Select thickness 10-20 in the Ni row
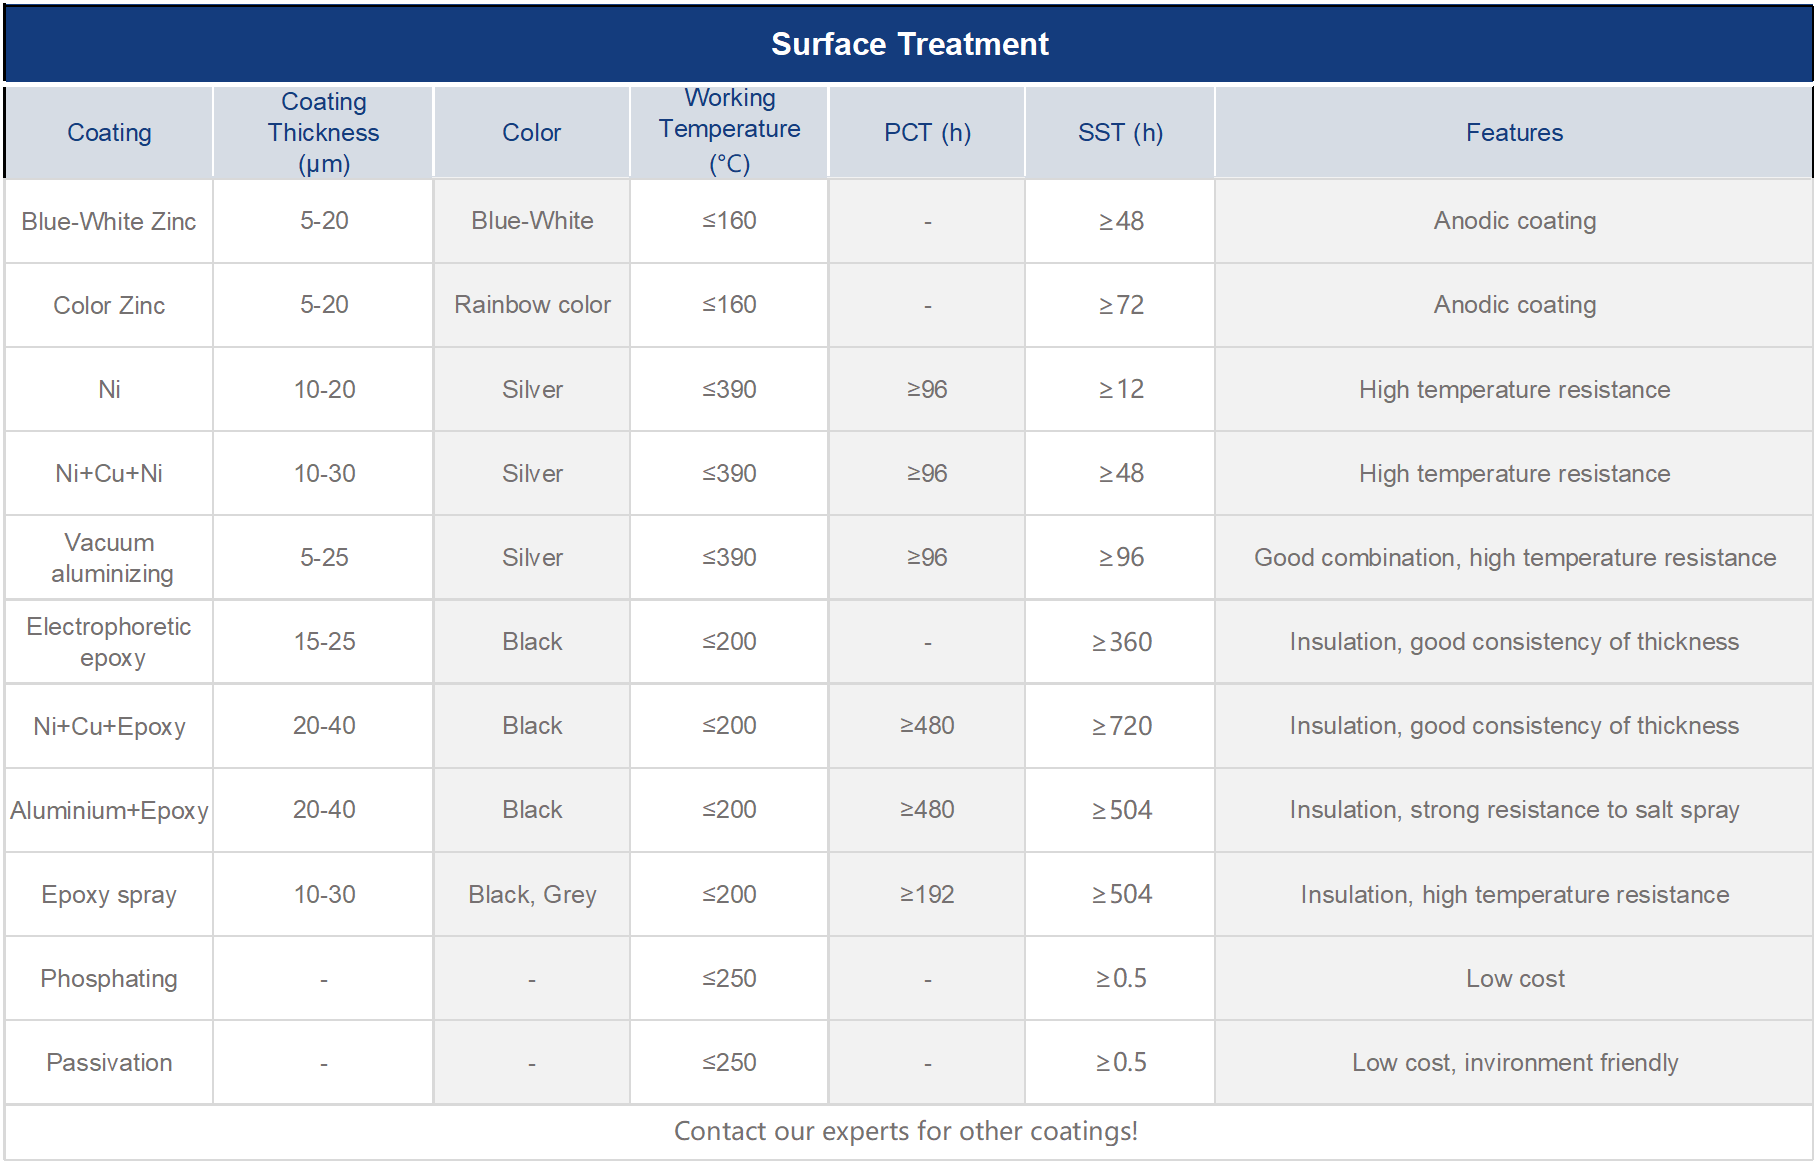 tap(324, 389)
